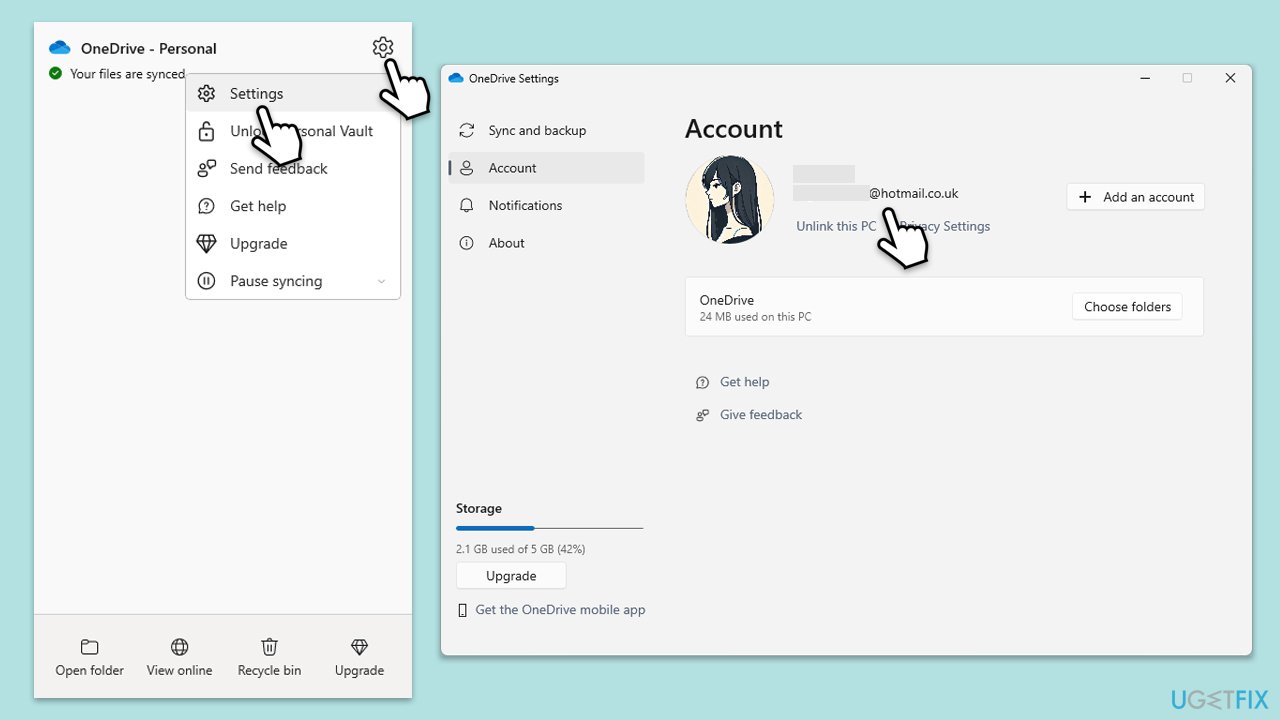
Task: Click the Settings gear icon in dropdown menu
Action: click(x=206, y=93)
